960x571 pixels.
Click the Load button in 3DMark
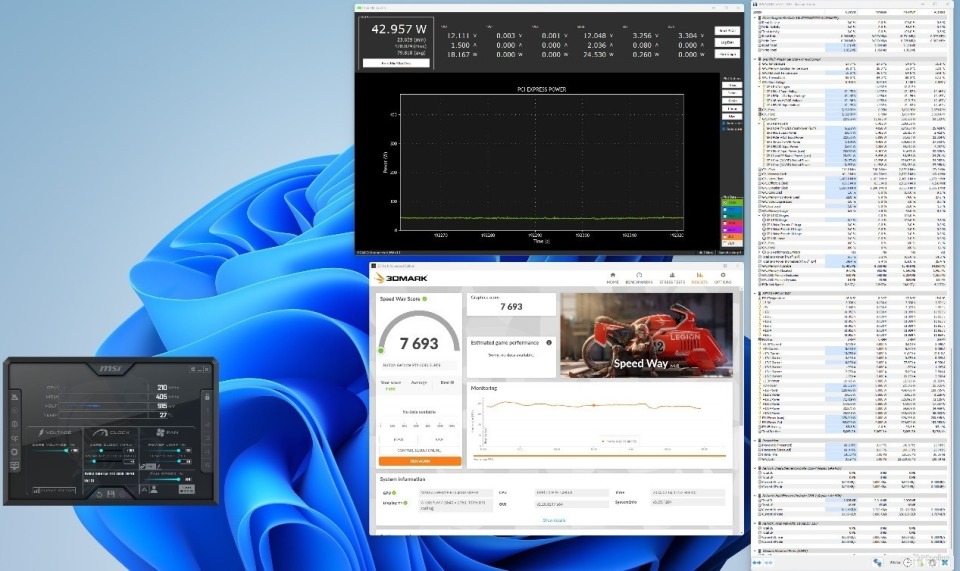point(398,439)
